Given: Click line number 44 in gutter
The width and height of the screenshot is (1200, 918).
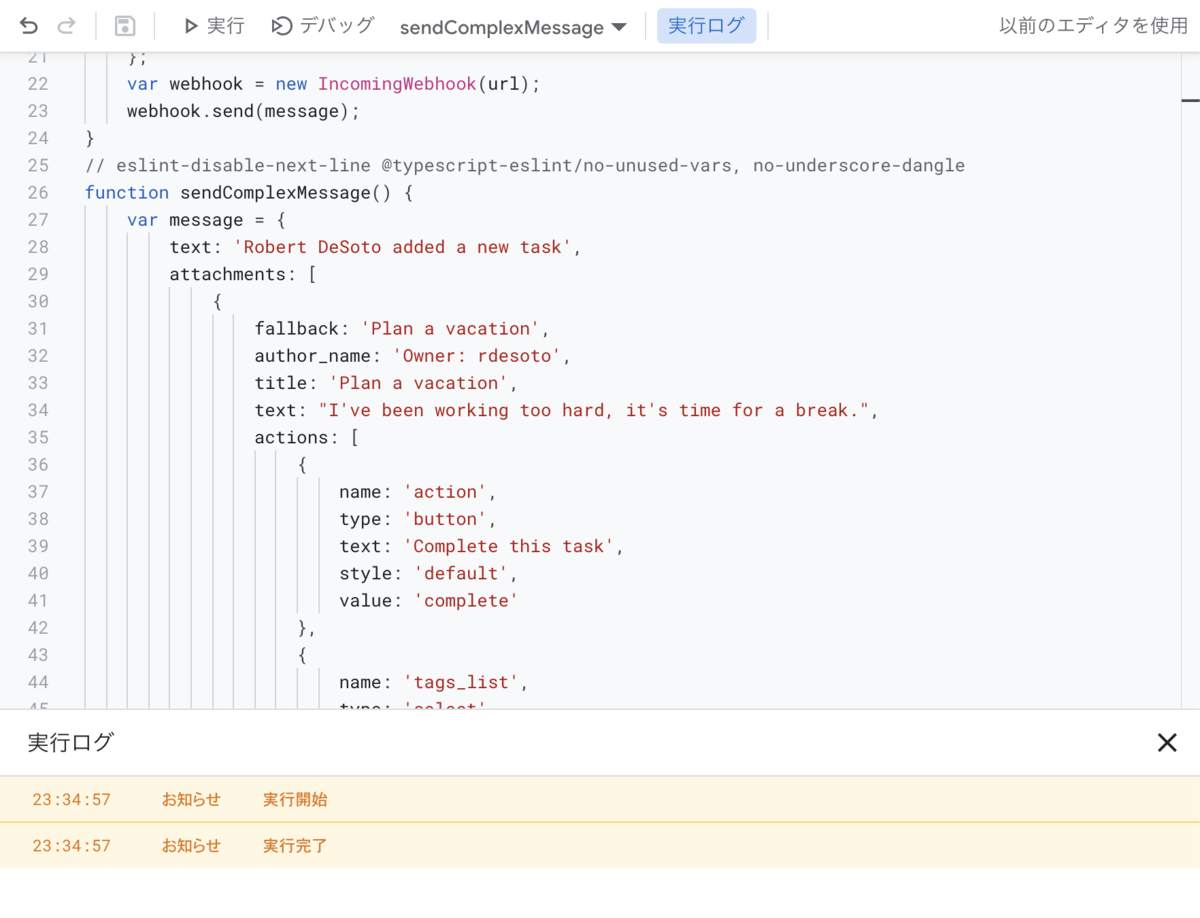Looking at the screenshot, I should 38,682.
